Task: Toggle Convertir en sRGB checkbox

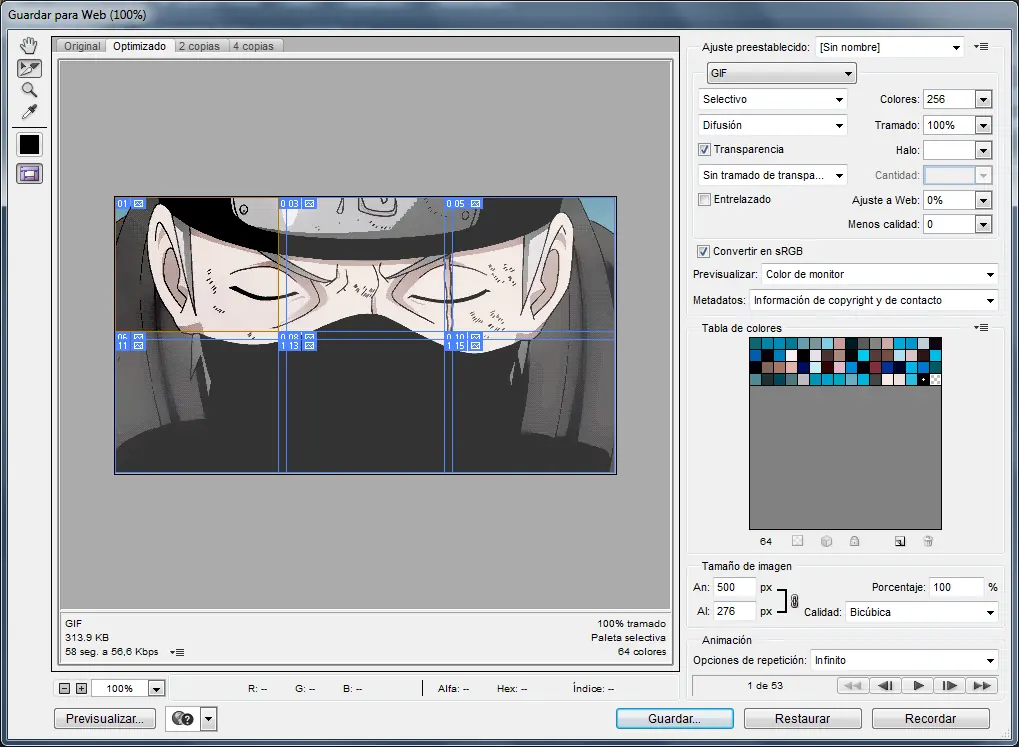Action: point(703,251)
